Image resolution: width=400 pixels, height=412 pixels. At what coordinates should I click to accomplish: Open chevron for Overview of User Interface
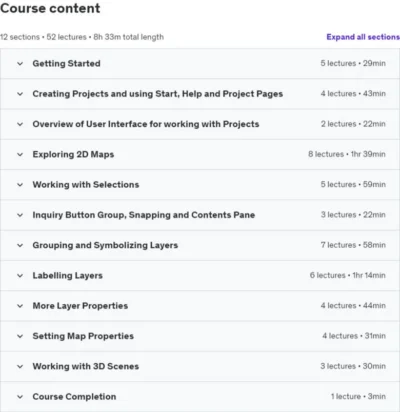20,124
